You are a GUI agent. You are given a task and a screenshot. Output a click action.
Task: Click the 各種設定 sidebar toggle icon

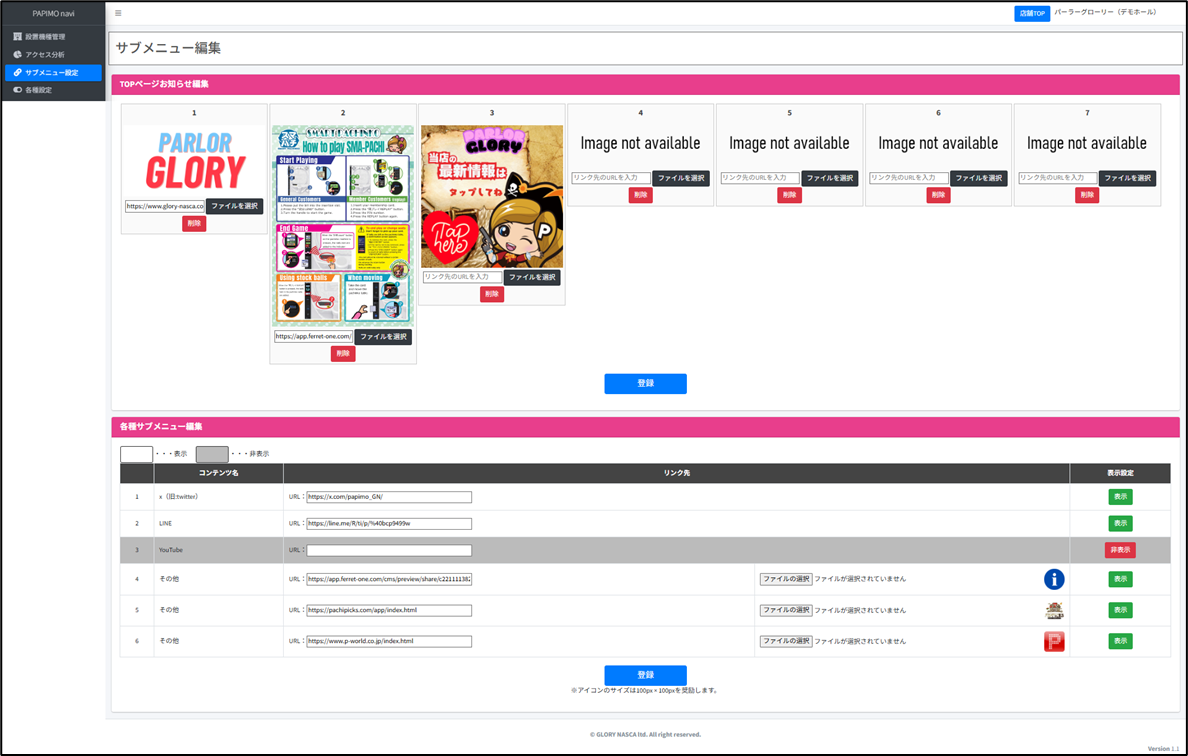pos(17,90)
